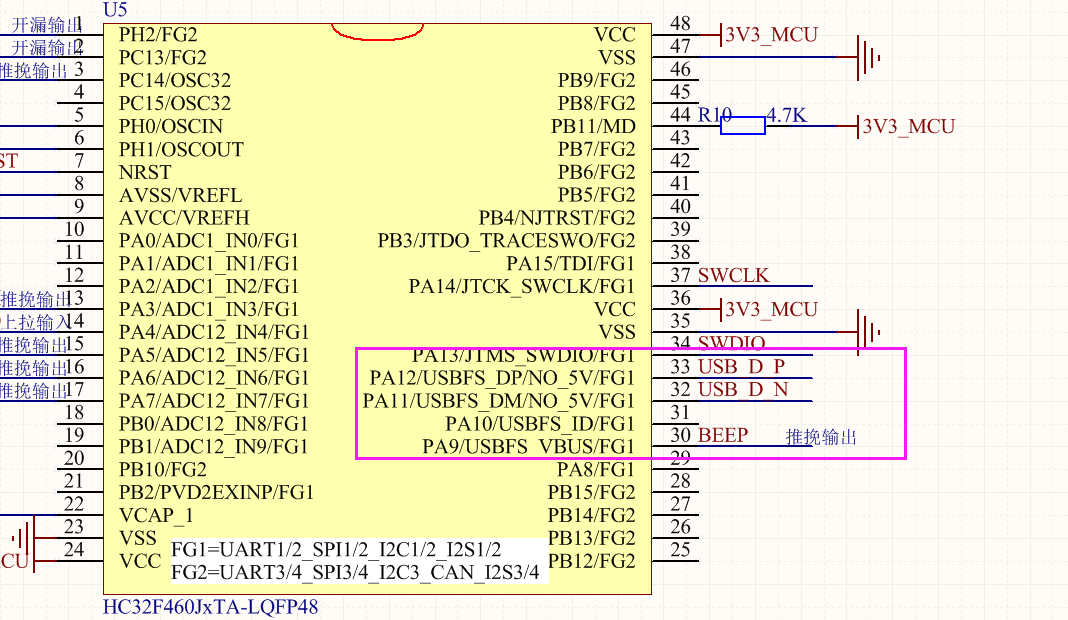Click pin name VCAP_1
The image size is (1068, 620).
point(156,516)
